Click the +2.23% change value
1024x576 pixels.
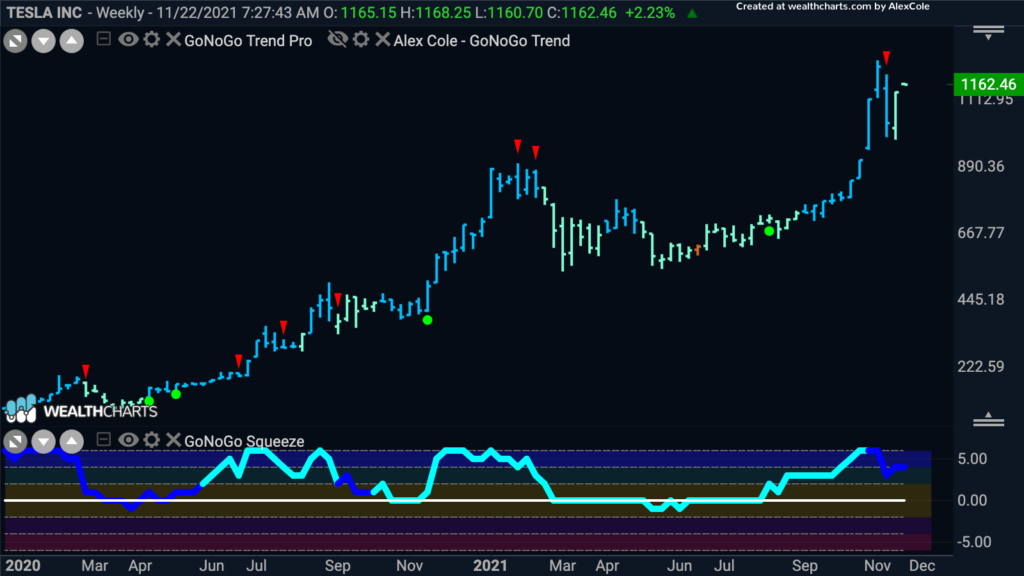click(650, 12)
